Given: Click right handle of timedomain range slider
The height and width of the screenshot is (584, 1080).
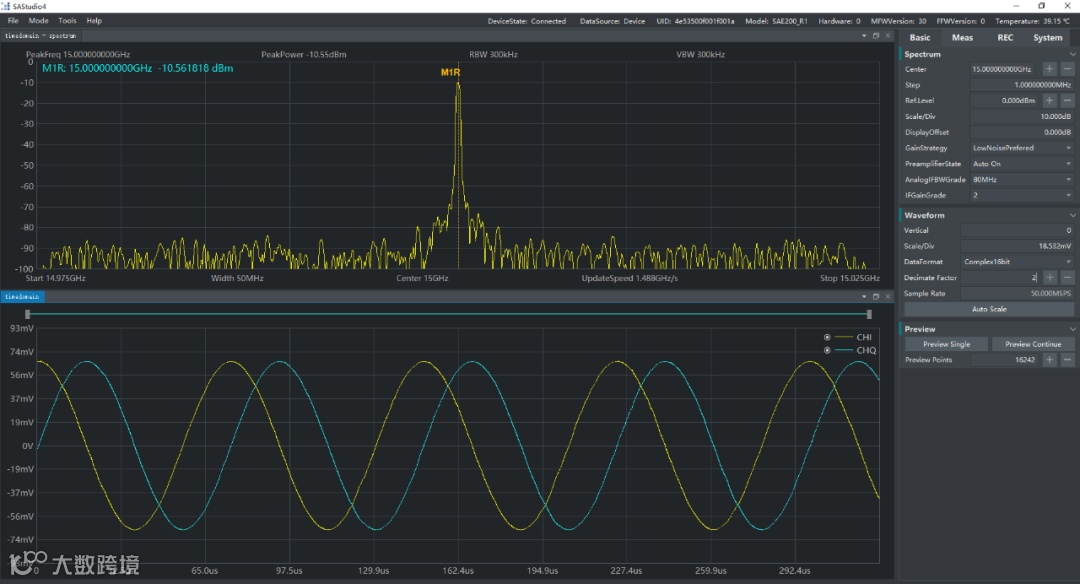Looking at the screenshot, I should (869, 314).
